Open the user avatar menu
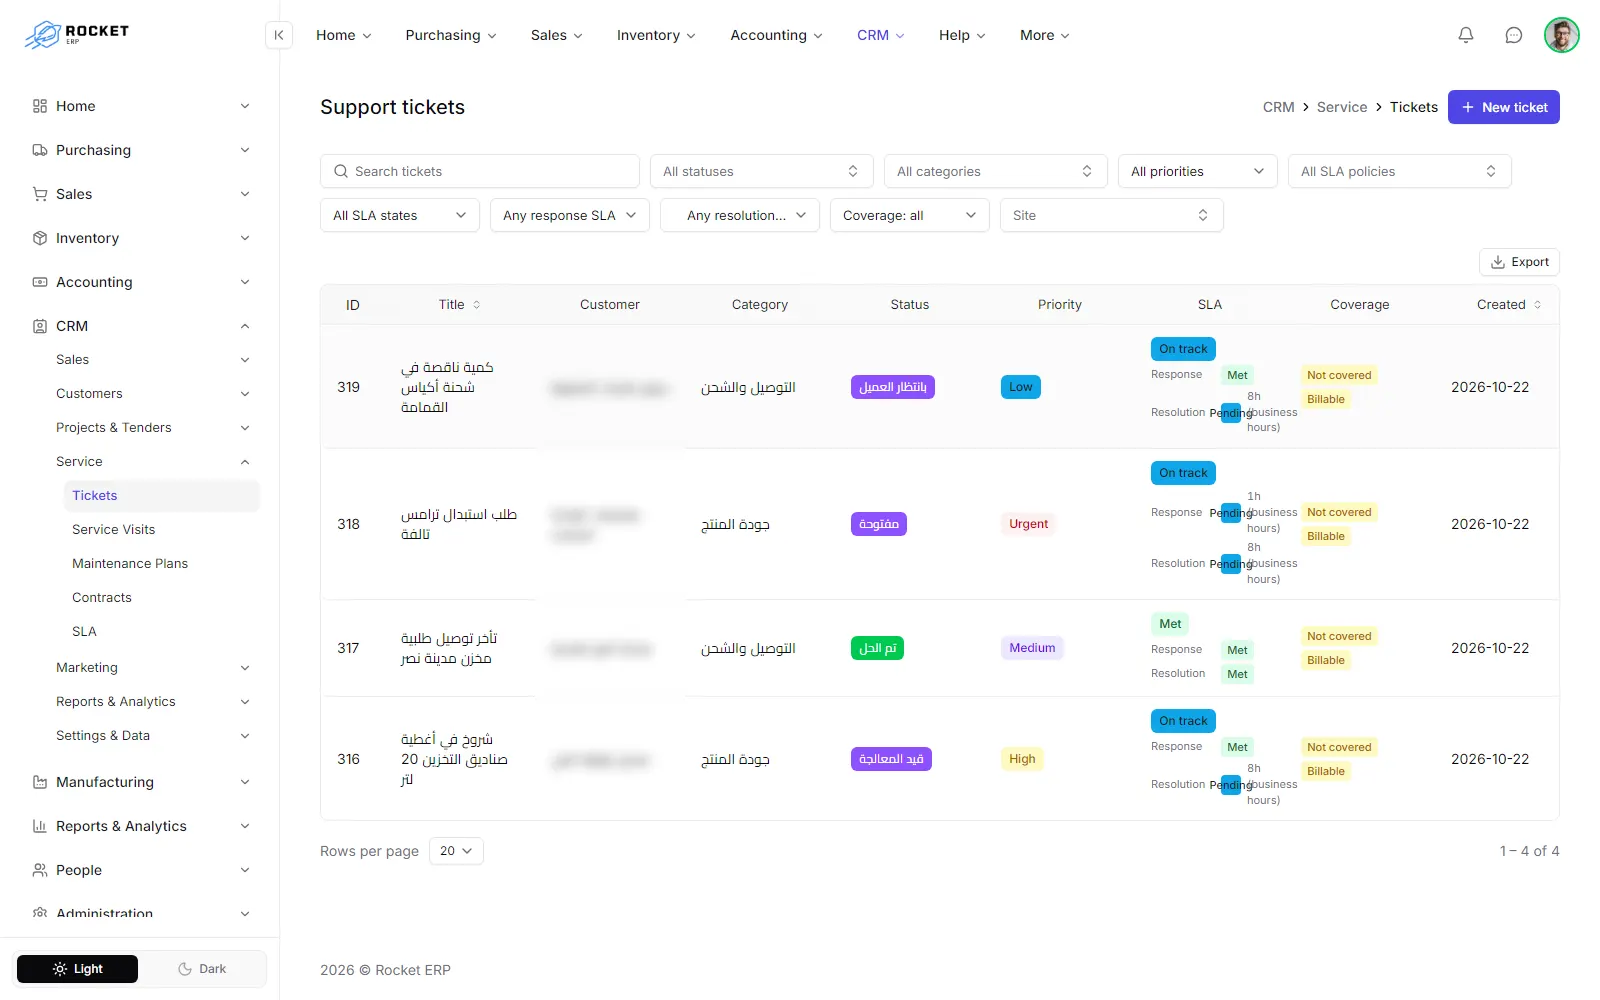 point(1561,35)
